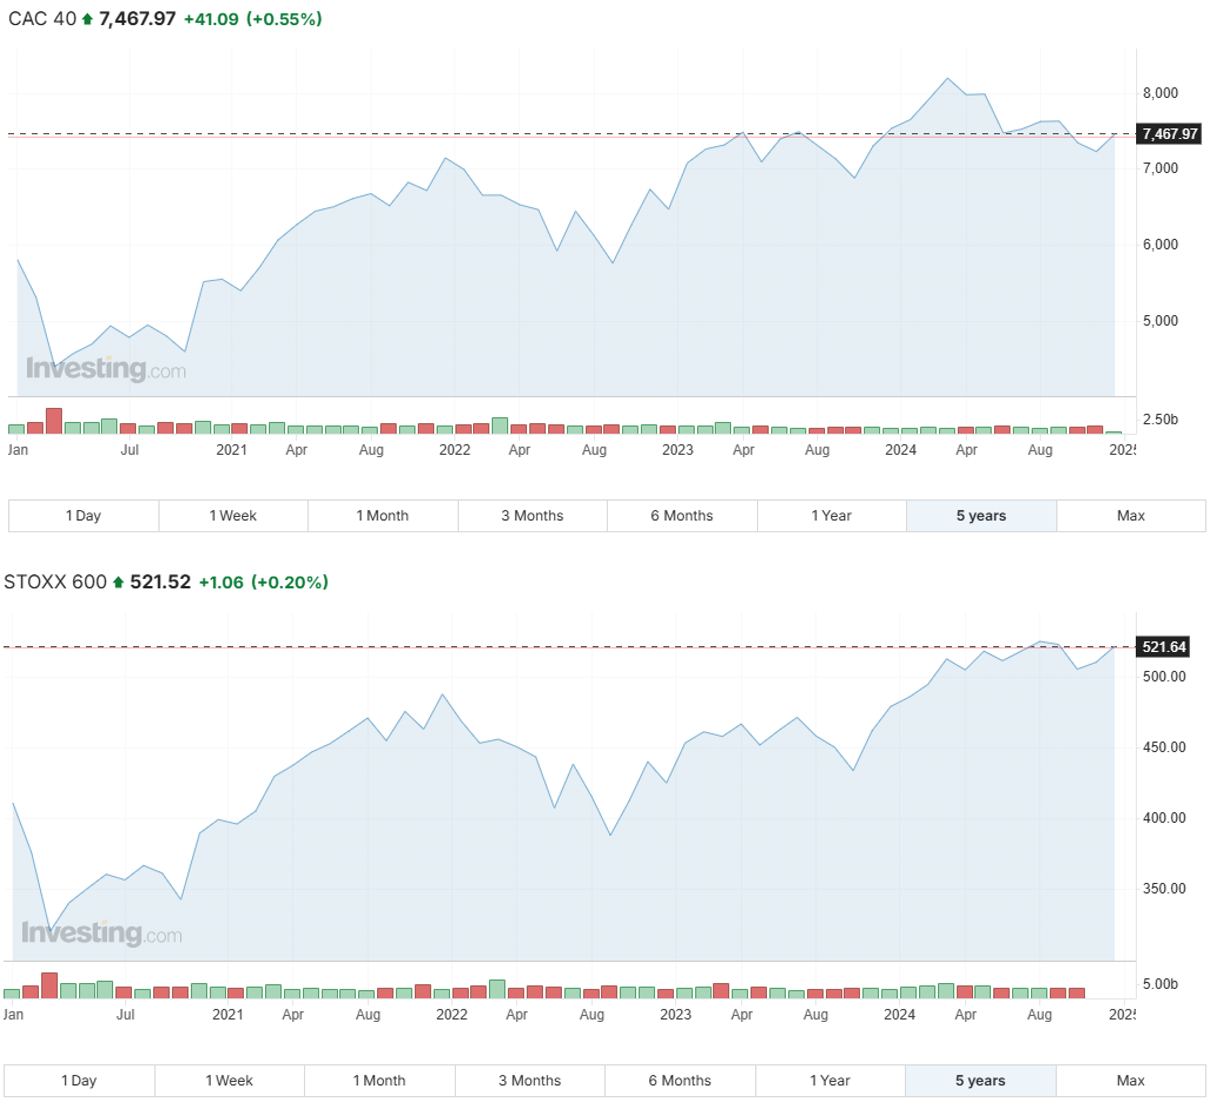Screen dimensions: 1222x1108
Task: Switch STOXX 600 chart to 1 Month
Action: (x=380, y=1081)
